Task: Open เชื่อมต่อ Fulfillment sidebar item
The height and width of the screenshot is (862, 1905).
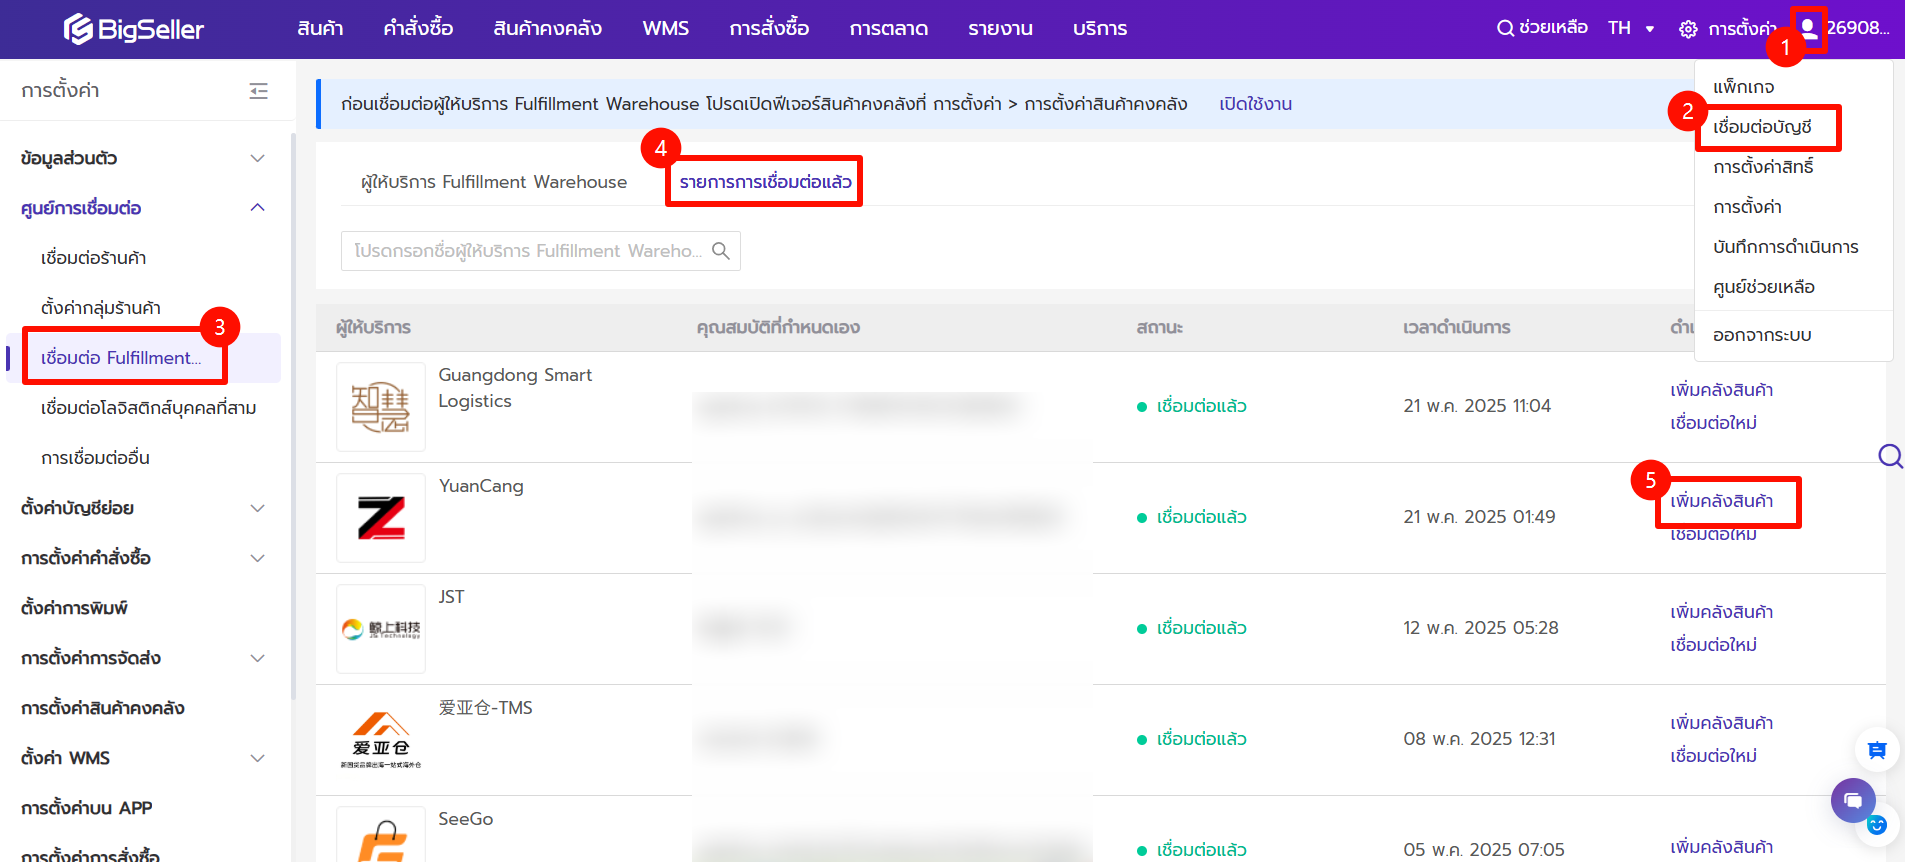Action: point(120,358)
